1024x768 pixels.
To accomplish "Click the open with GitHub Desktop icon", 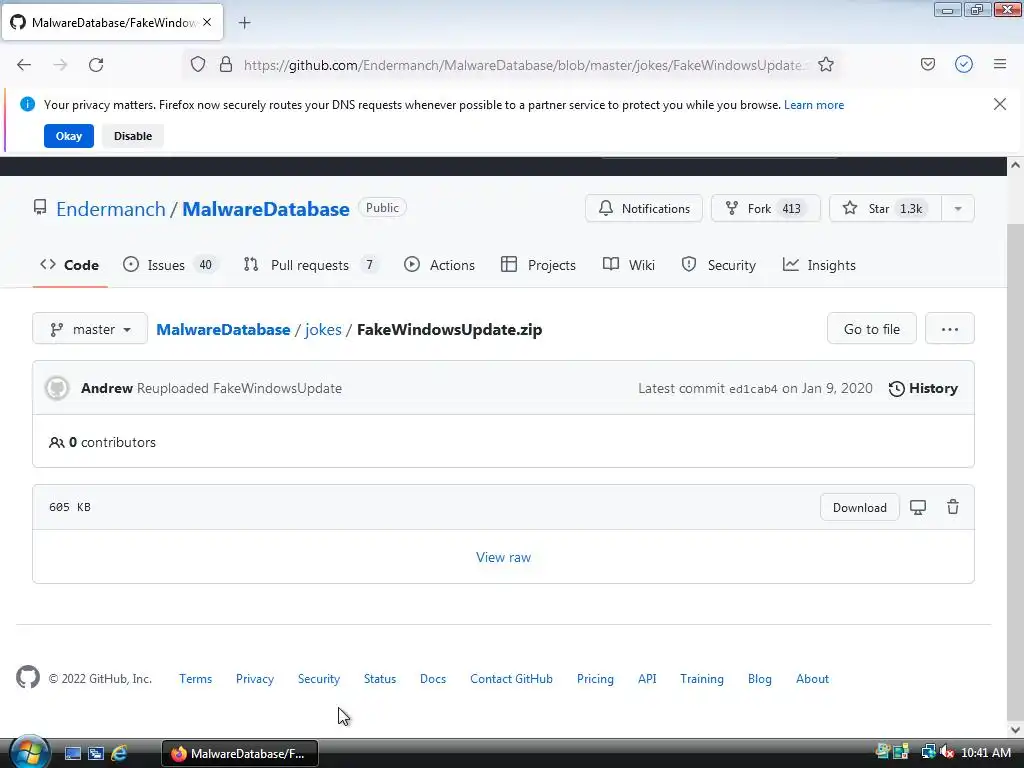I will (x=918, y=507).
